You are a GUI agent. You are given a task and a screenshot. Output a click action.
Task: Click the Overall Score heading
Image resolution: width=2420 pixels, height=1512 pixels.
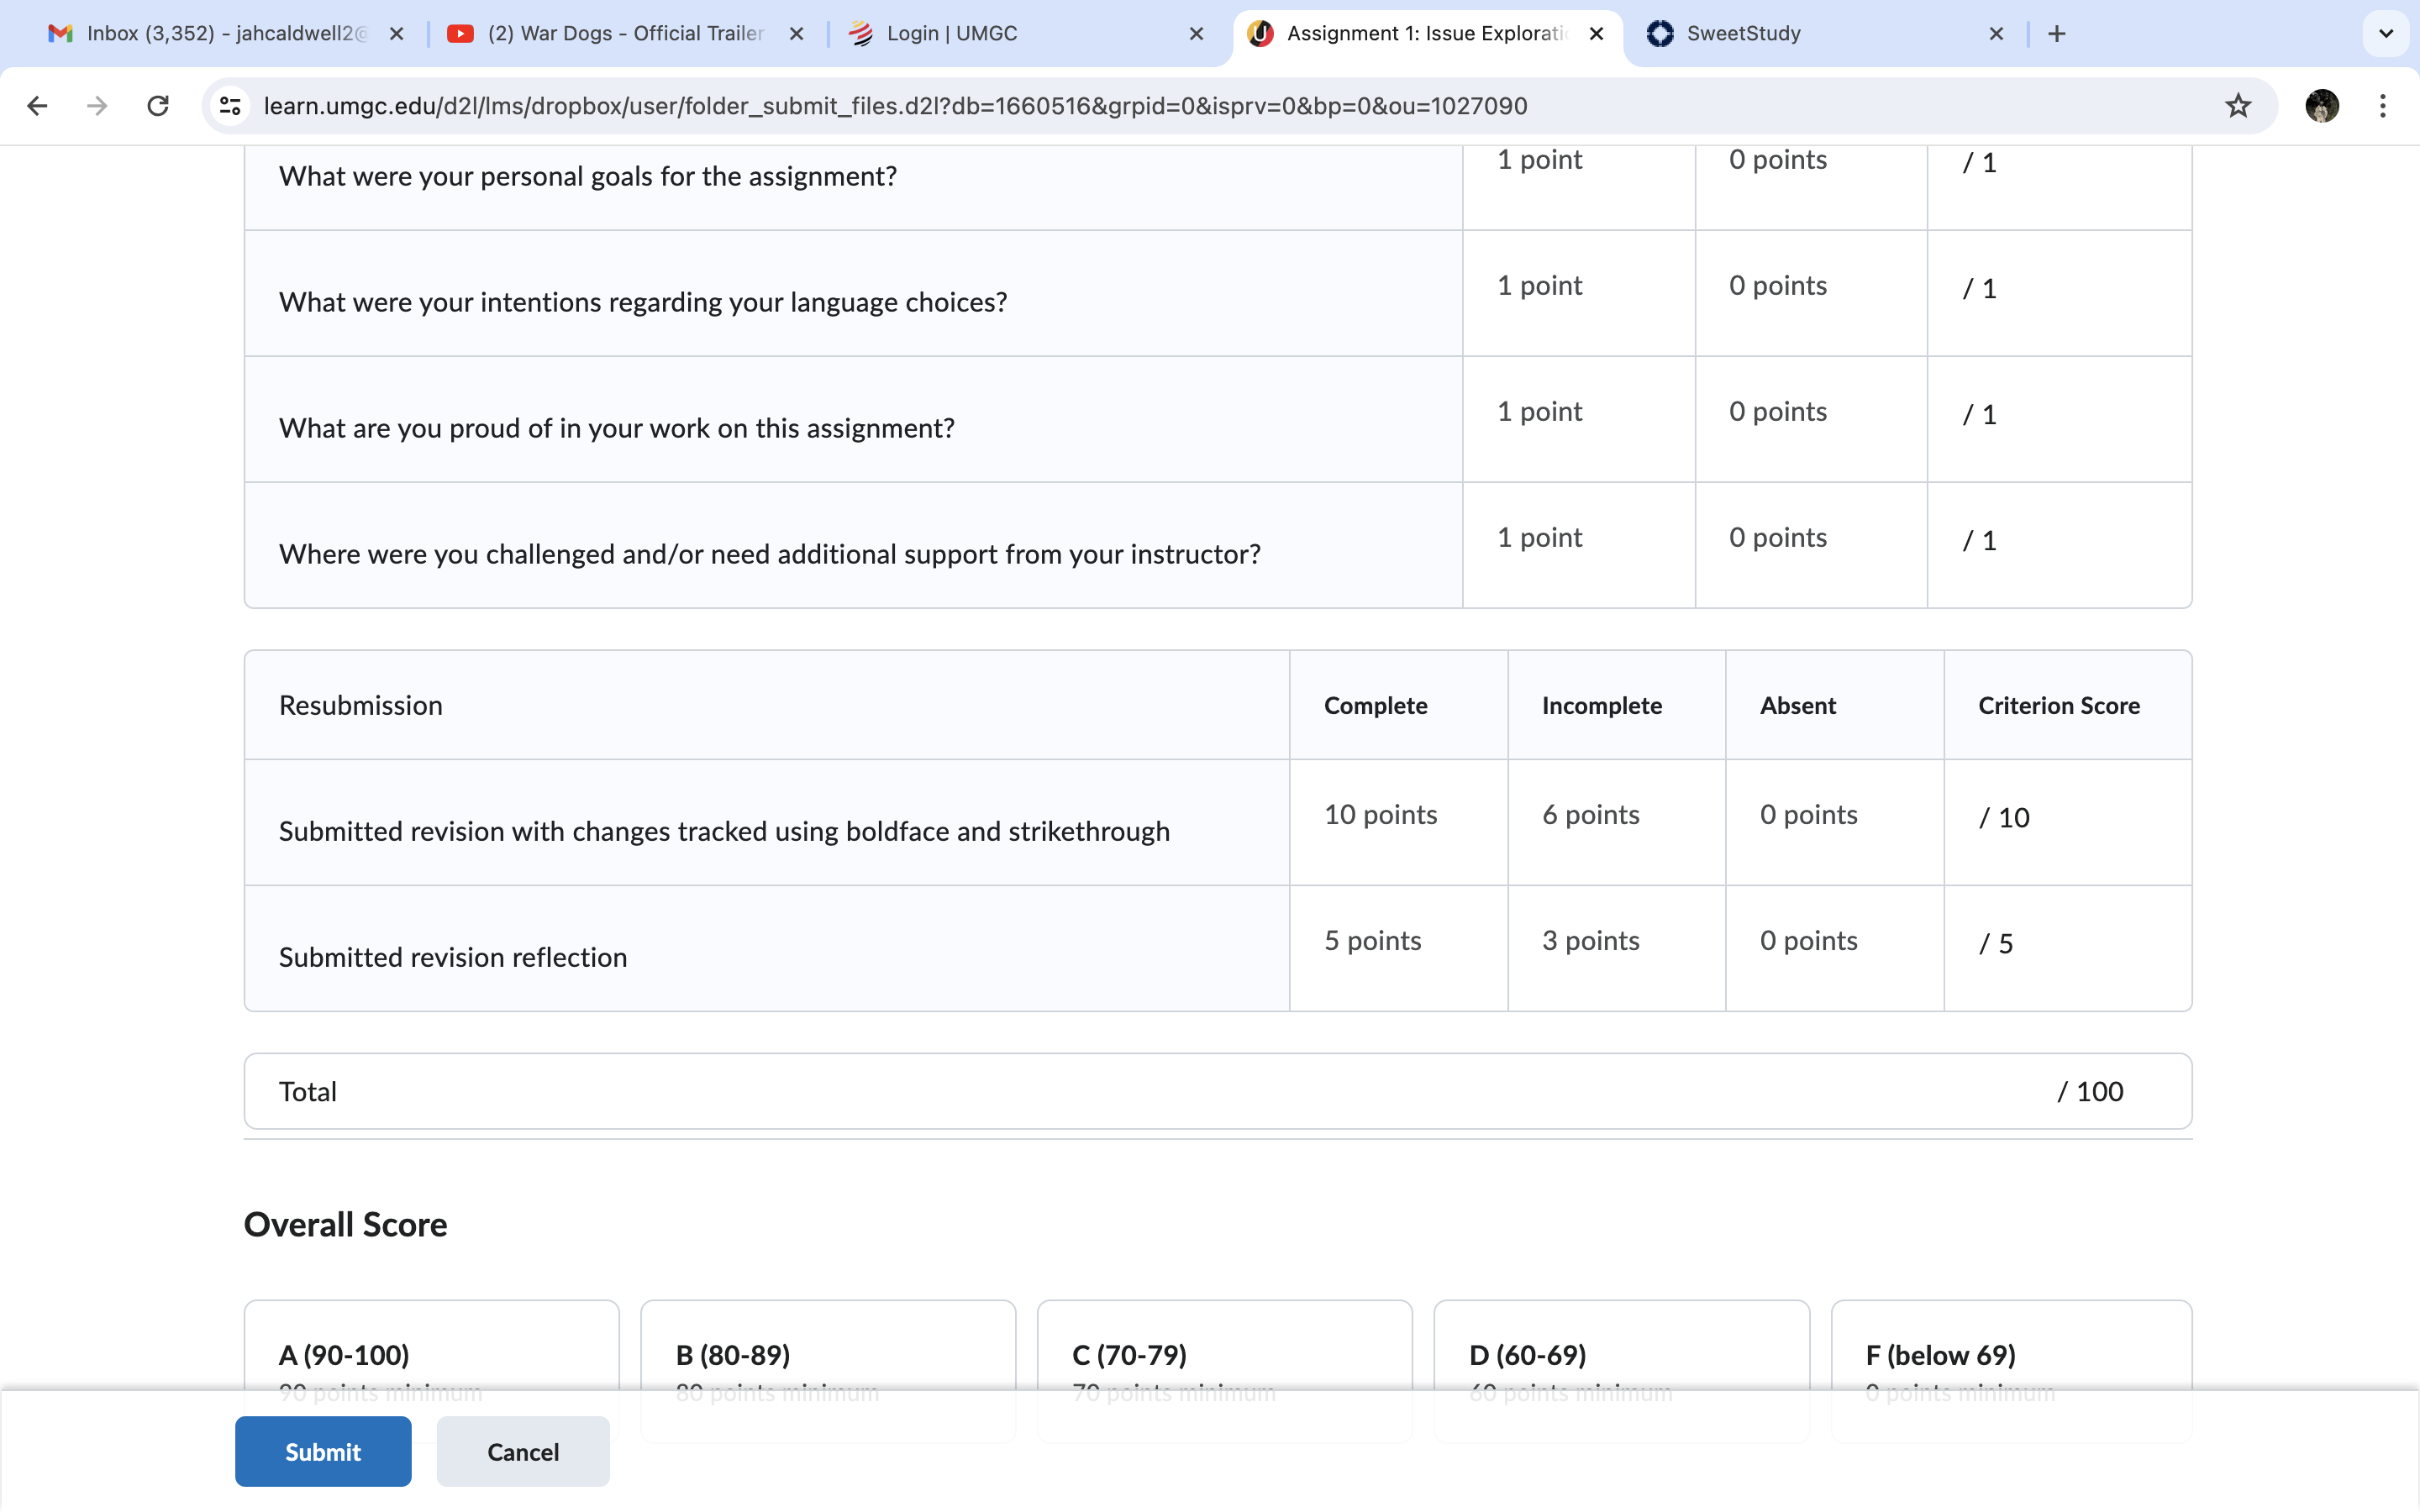pos(345,1224)
